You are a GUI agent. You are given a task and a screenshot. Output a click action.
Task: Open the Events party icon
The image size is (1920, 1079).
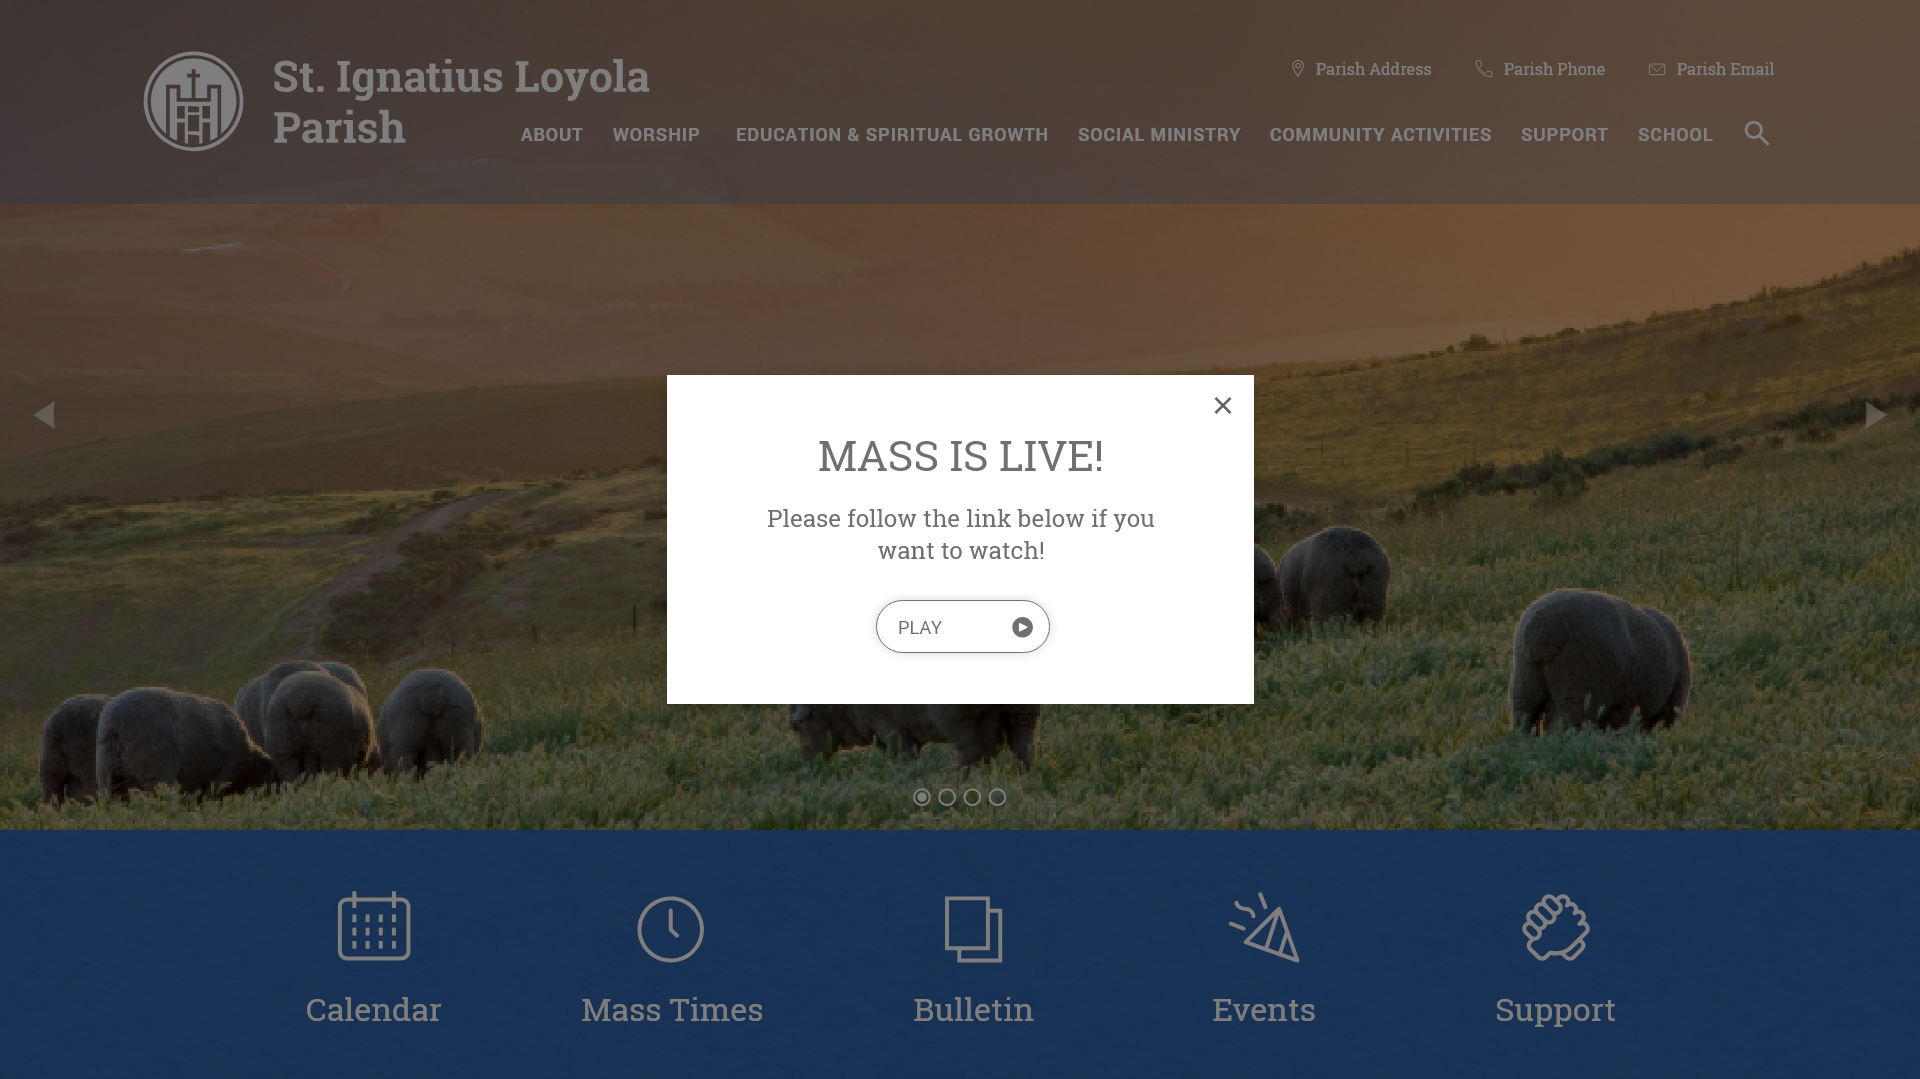click(1264, 927)
